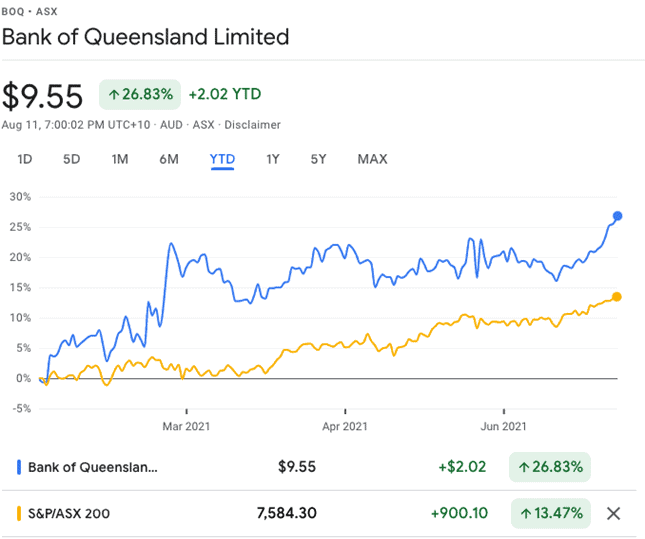This screenshot has width=645, height=539.
Task: Choose the MAX time range tab
Action: [x=373, y=159]
